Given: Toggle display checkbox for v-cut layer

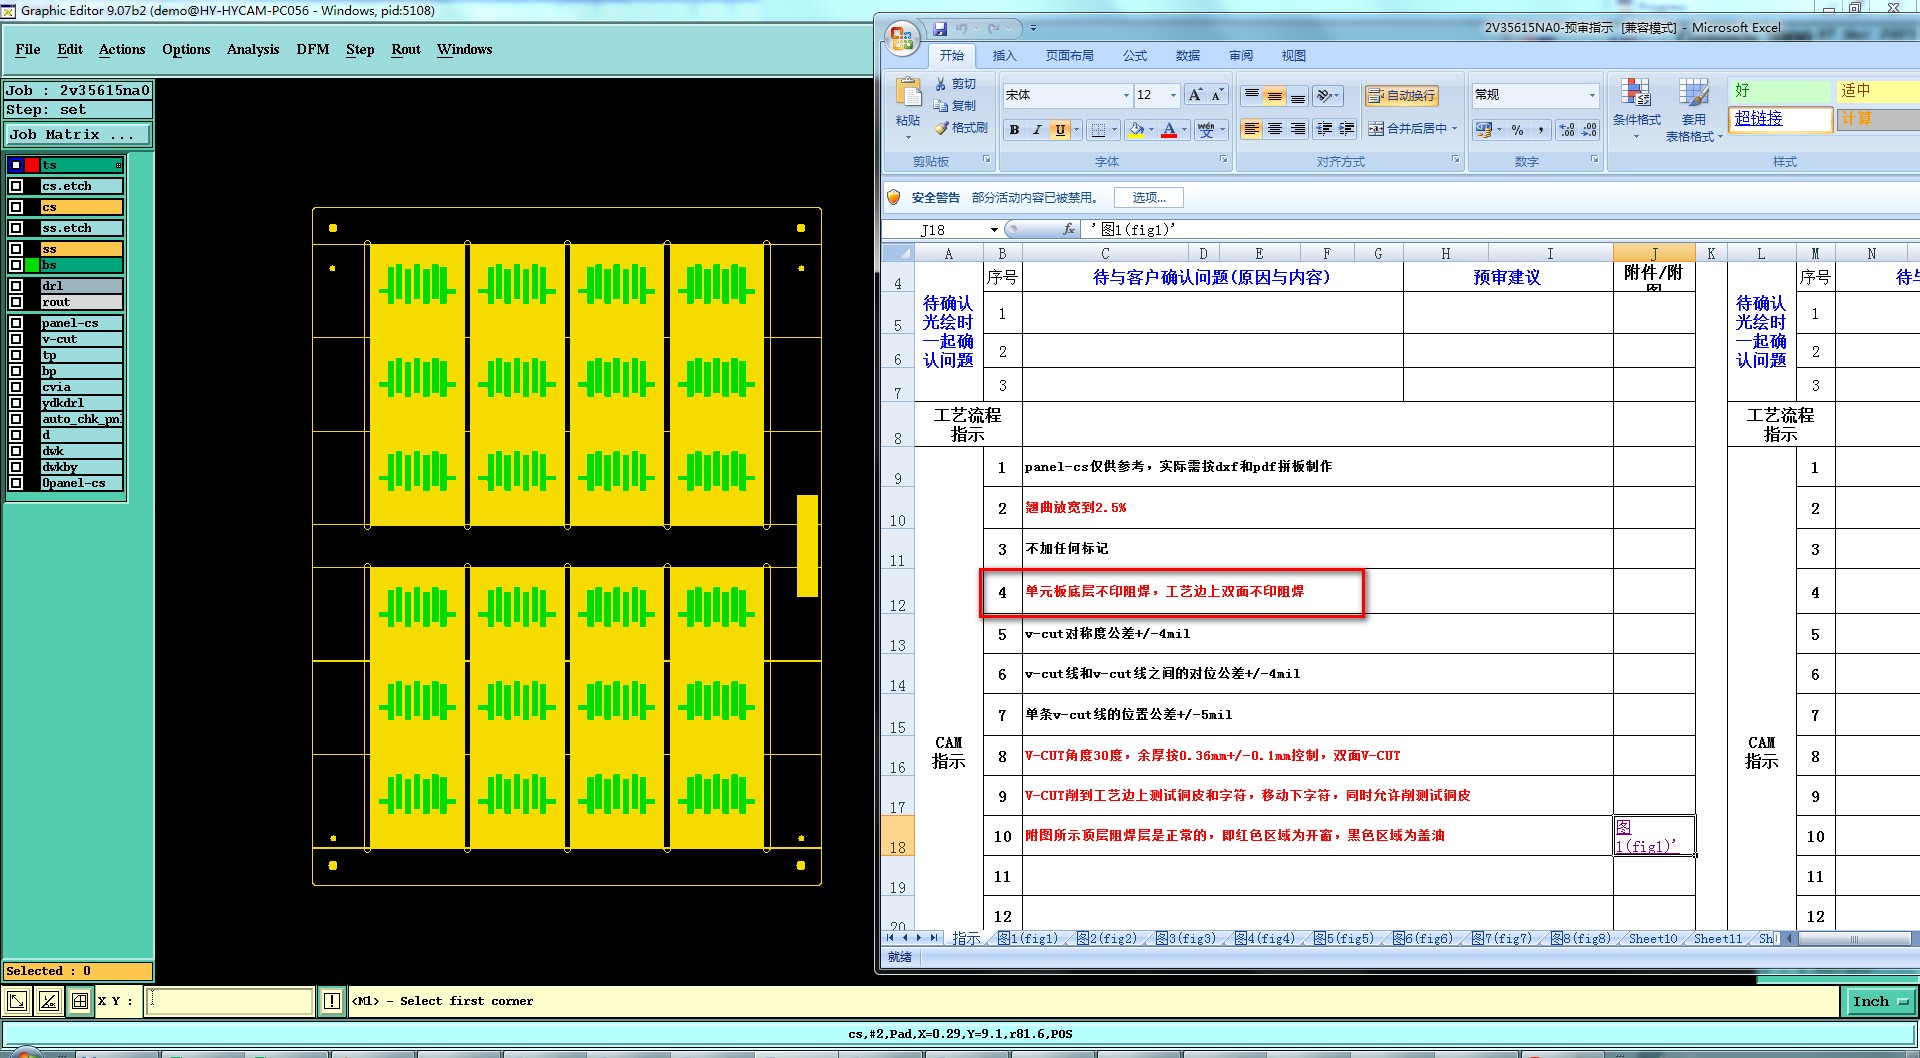Looking at the screenshot, I should 16,339.
